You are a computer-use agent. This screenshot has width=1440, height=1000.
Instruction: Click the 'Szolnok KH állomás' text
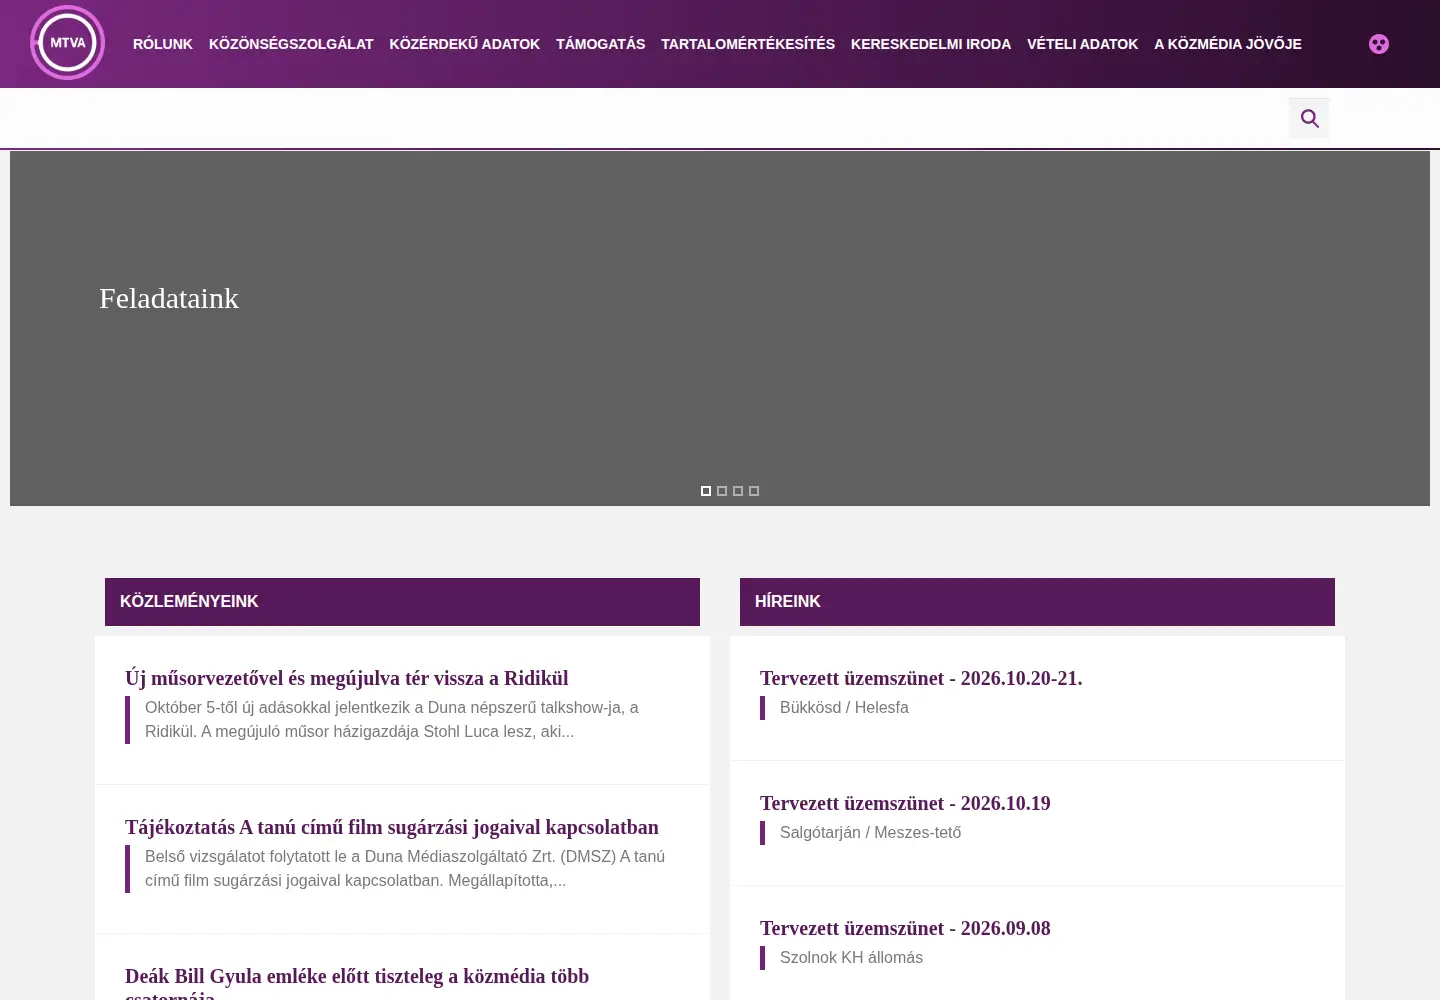coord(851,958)
